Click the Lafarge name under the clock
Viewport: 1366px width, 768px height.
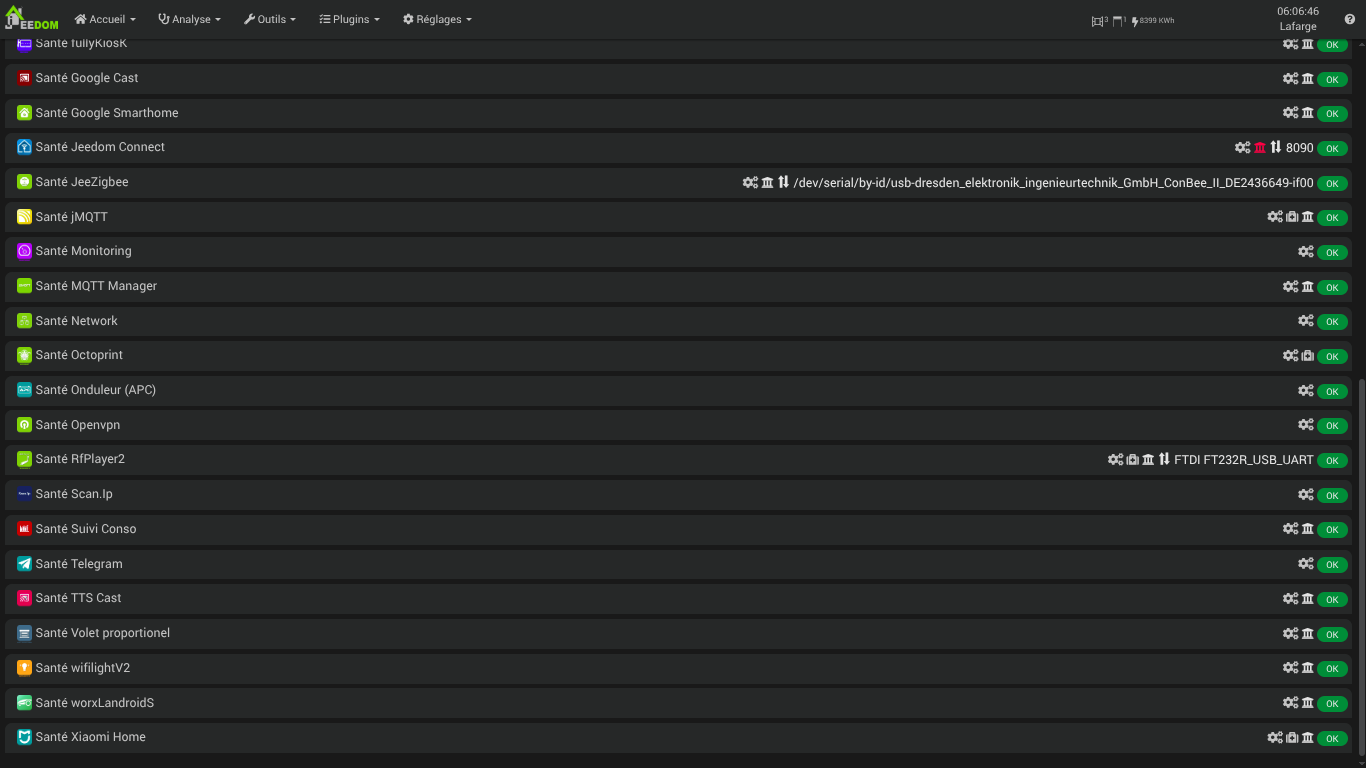(x=1298, y=27)
